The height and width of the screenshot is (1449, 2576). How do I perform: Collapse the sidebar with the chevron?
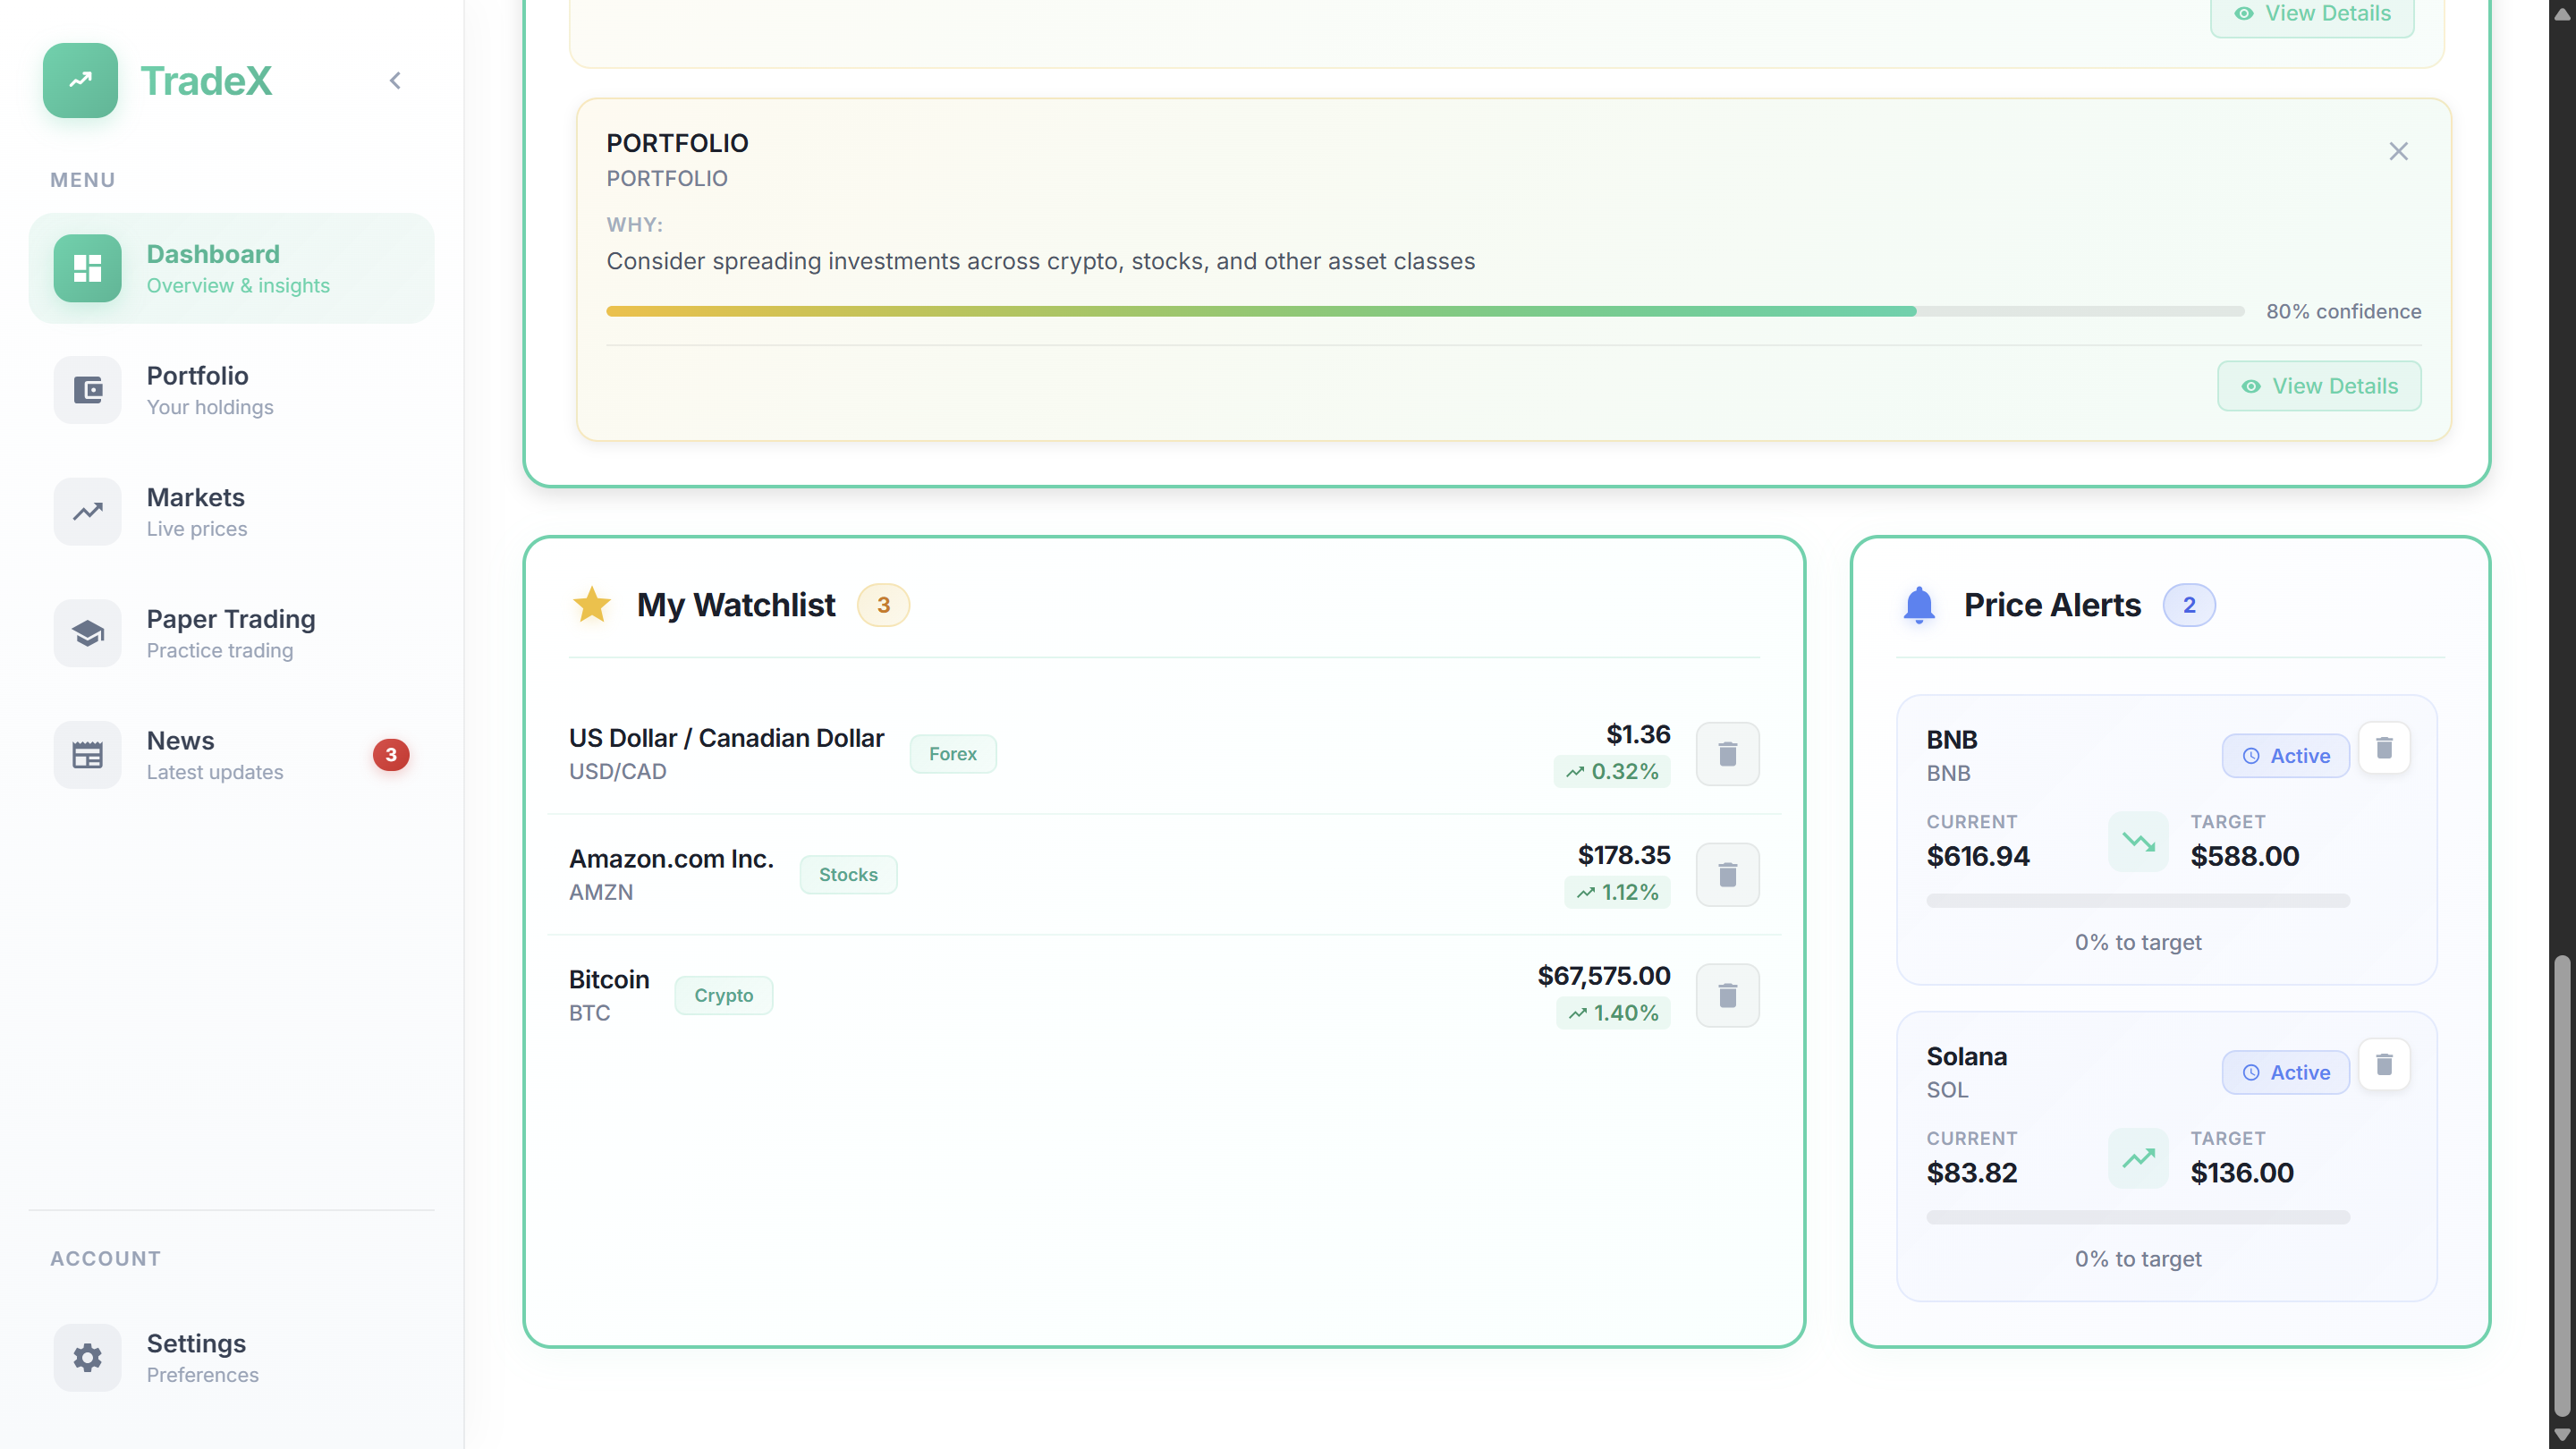[x=395, y=81]
